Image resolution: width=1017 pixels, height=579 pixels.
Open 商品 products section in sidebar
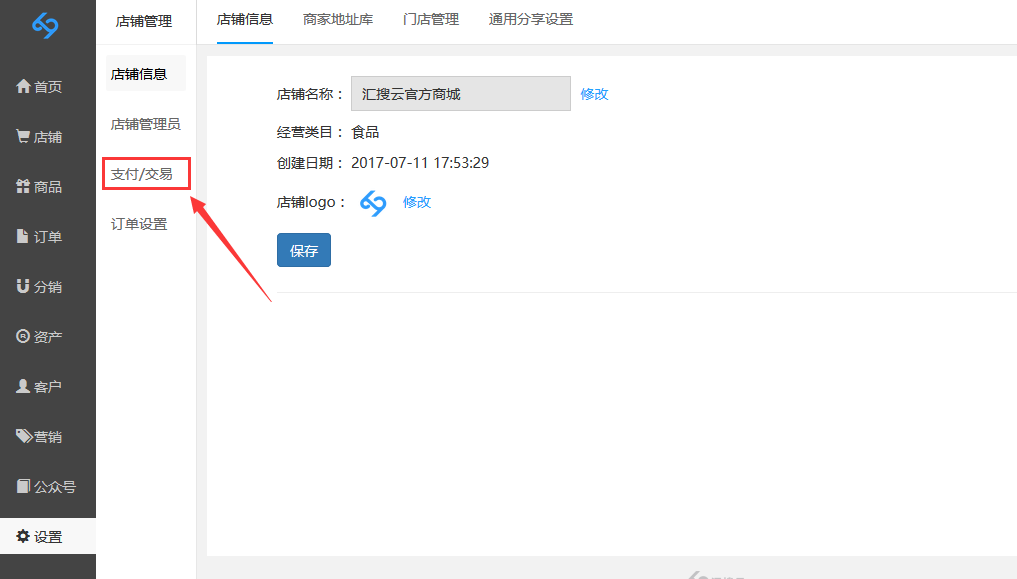tap(40, 187)
